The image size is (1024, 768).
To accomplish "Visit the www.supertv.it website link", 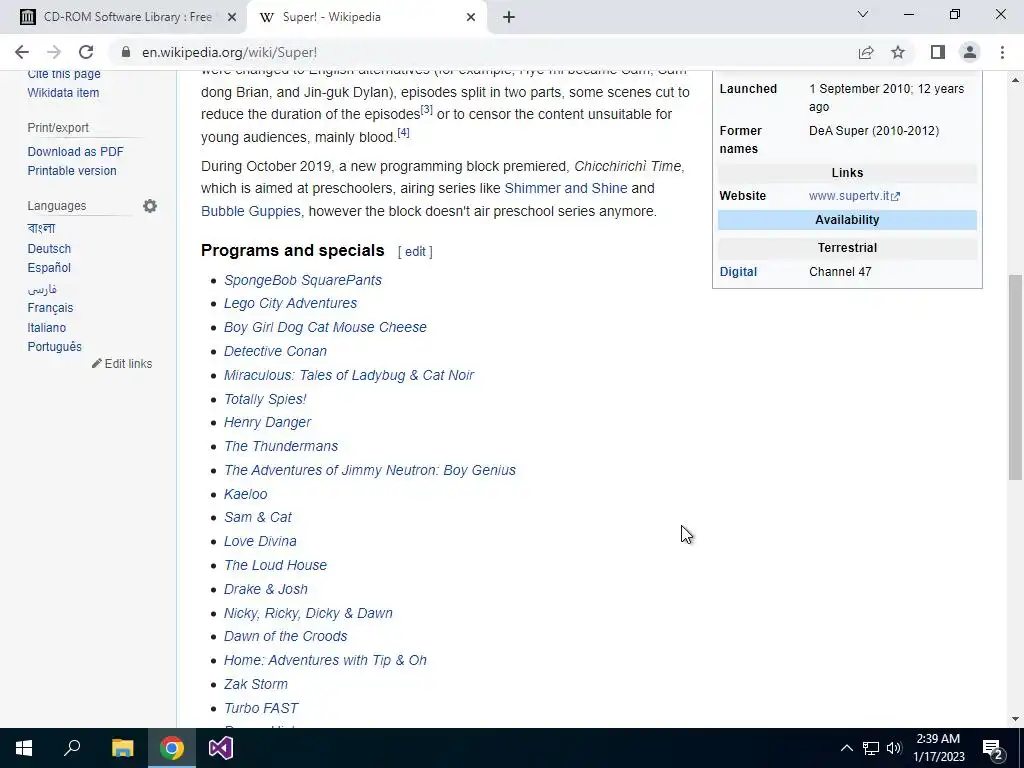I will 854,196.
